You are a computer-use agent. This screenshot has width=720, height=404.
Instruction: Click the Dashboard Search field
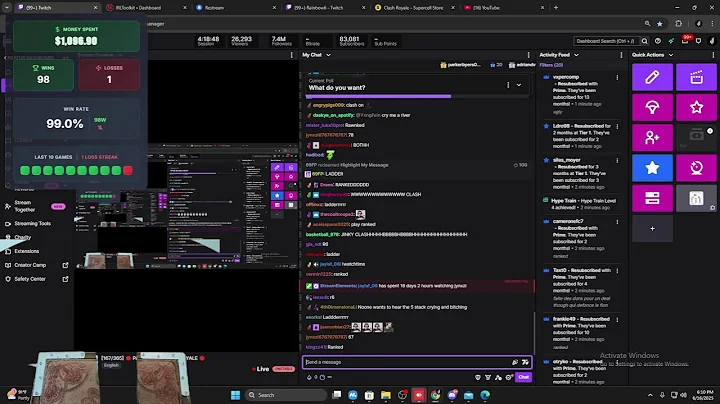[605, 41]
